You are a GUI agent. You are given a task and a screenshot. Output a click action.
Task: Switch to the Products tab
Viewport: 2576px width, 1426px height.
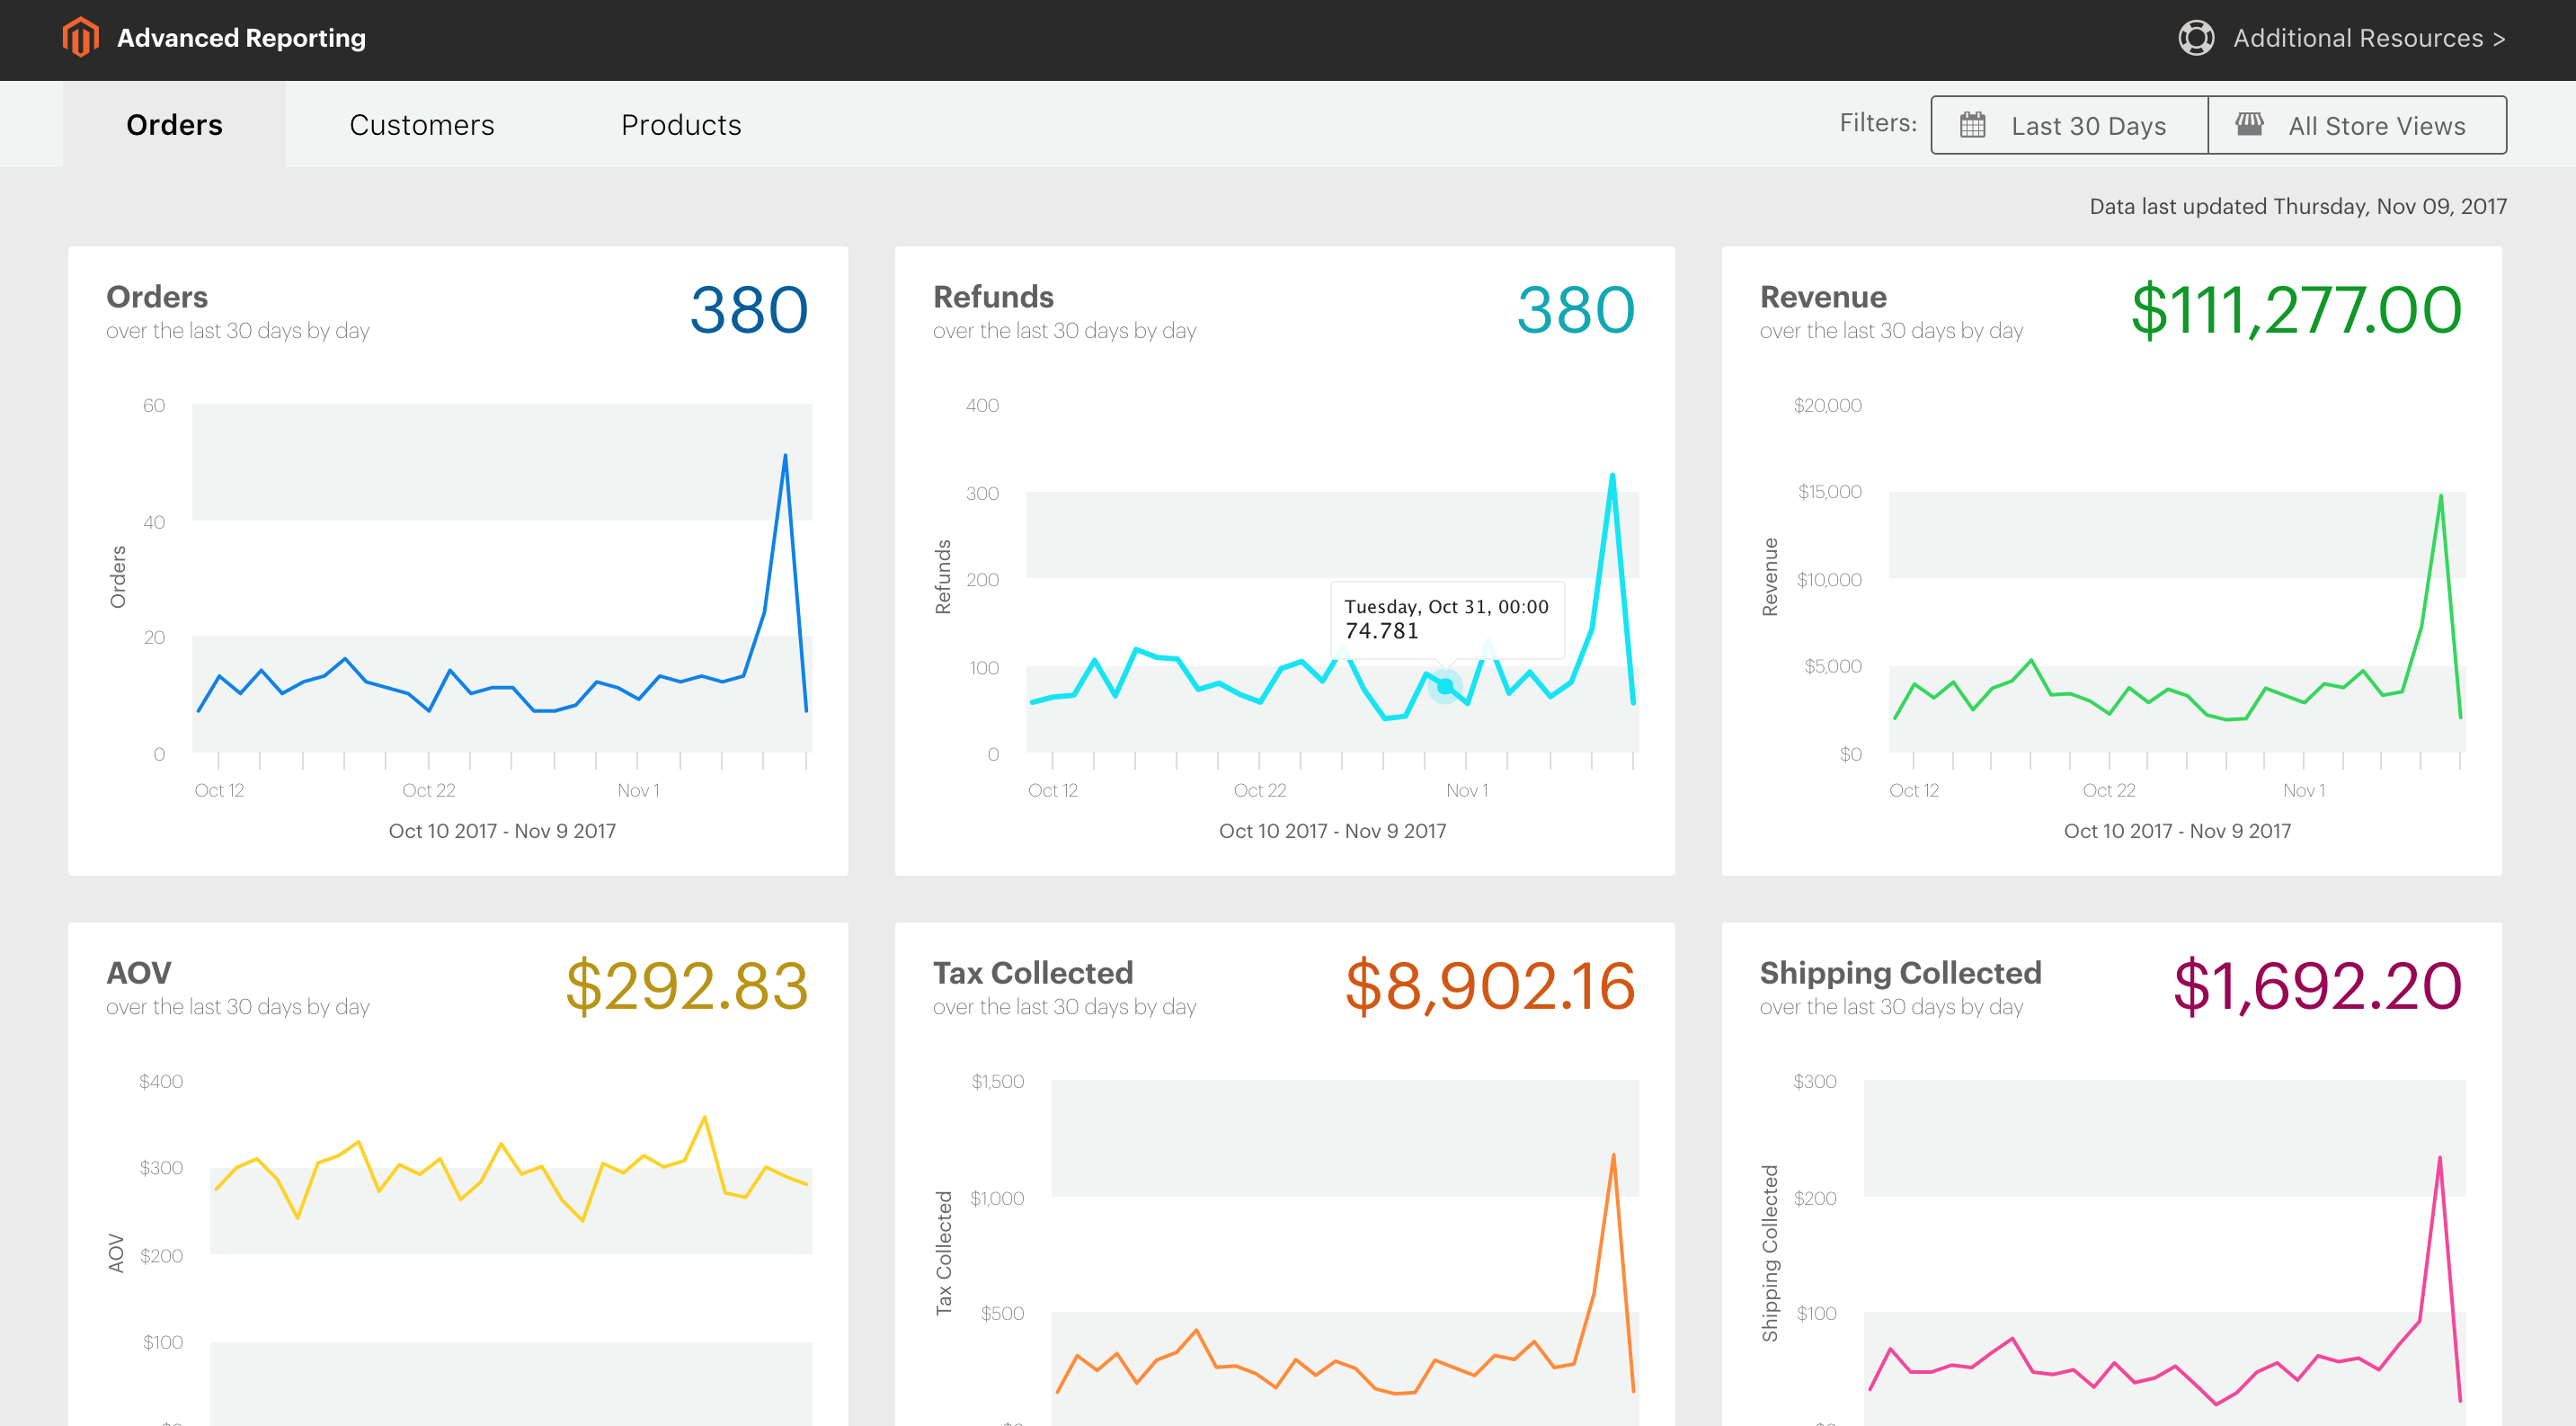pos(680,125)
